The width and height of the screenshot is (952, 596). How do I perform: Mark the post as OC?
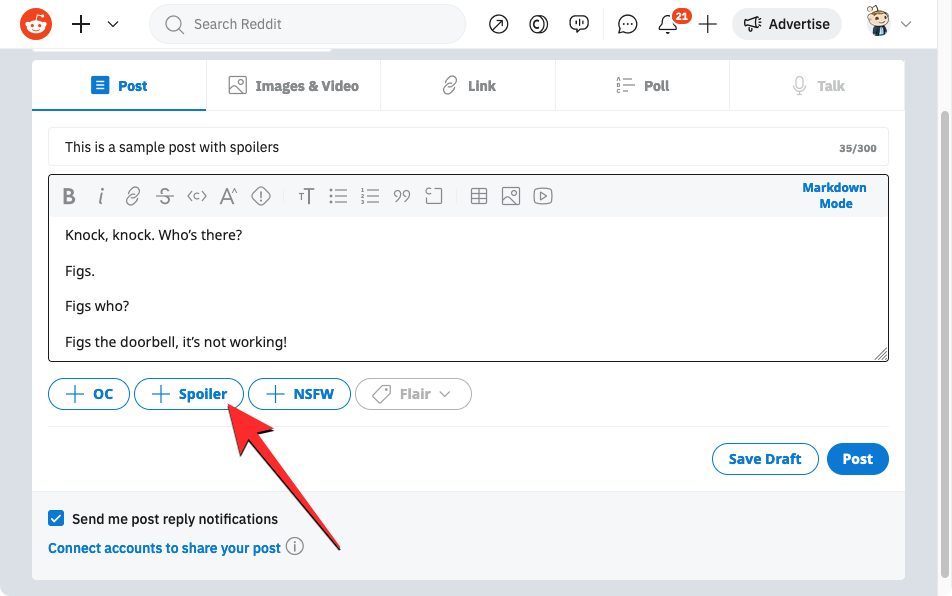[89, 394]
